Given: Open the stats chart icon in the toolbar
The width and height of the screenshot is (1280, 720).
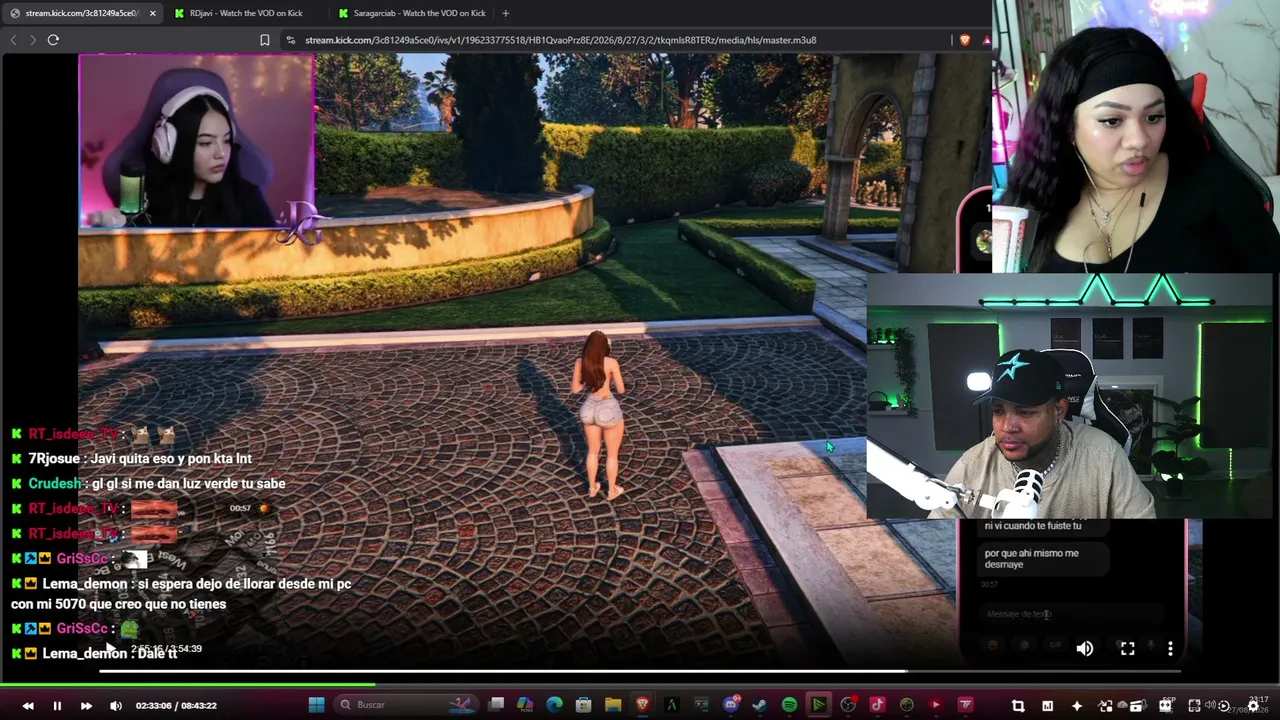Looking at the screenshot, I should click(1047, 706).
